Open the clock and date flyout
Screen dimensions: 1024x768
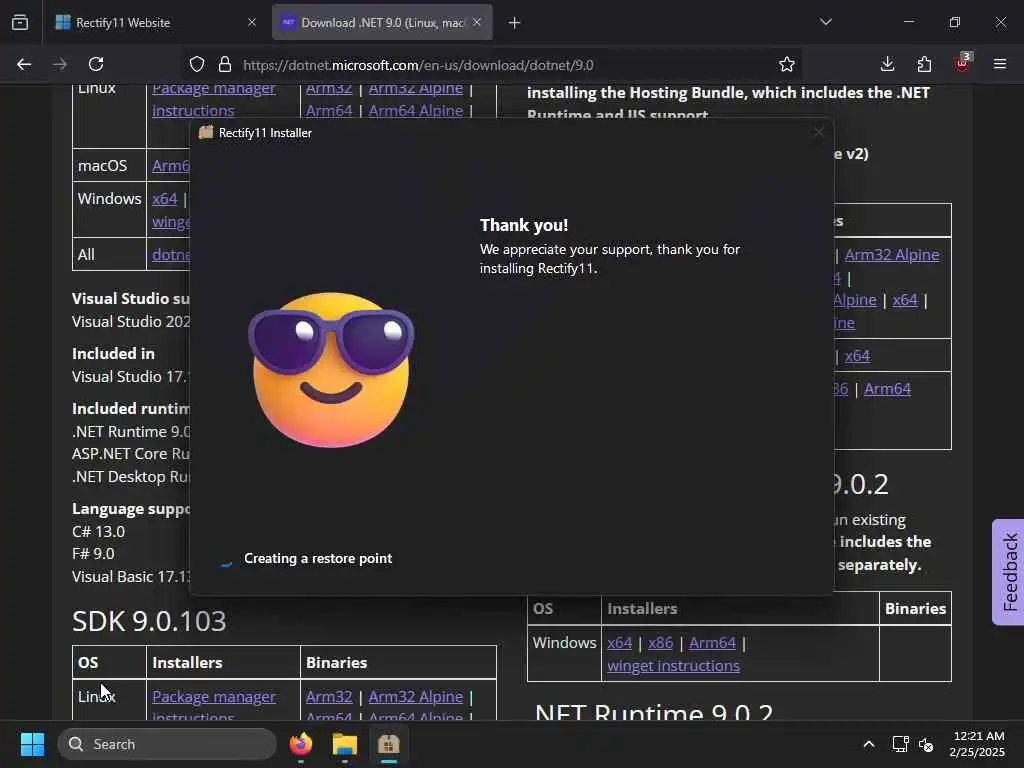click(x=977, y=744)
